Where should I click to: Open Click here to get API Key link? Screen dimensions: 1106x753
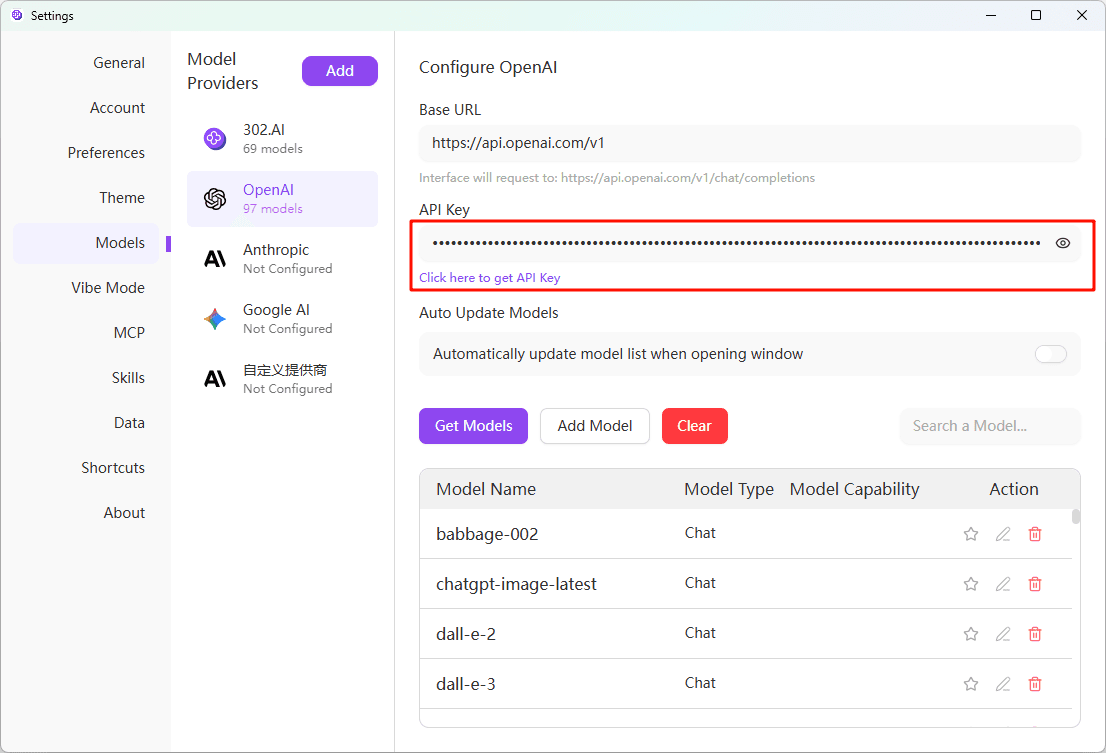[489, 277]
